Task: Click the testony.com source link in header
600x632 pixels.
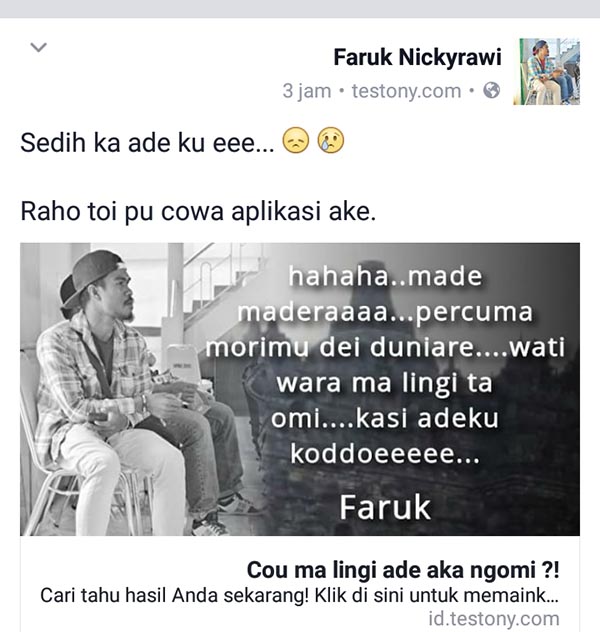Action: click(406, 91)
